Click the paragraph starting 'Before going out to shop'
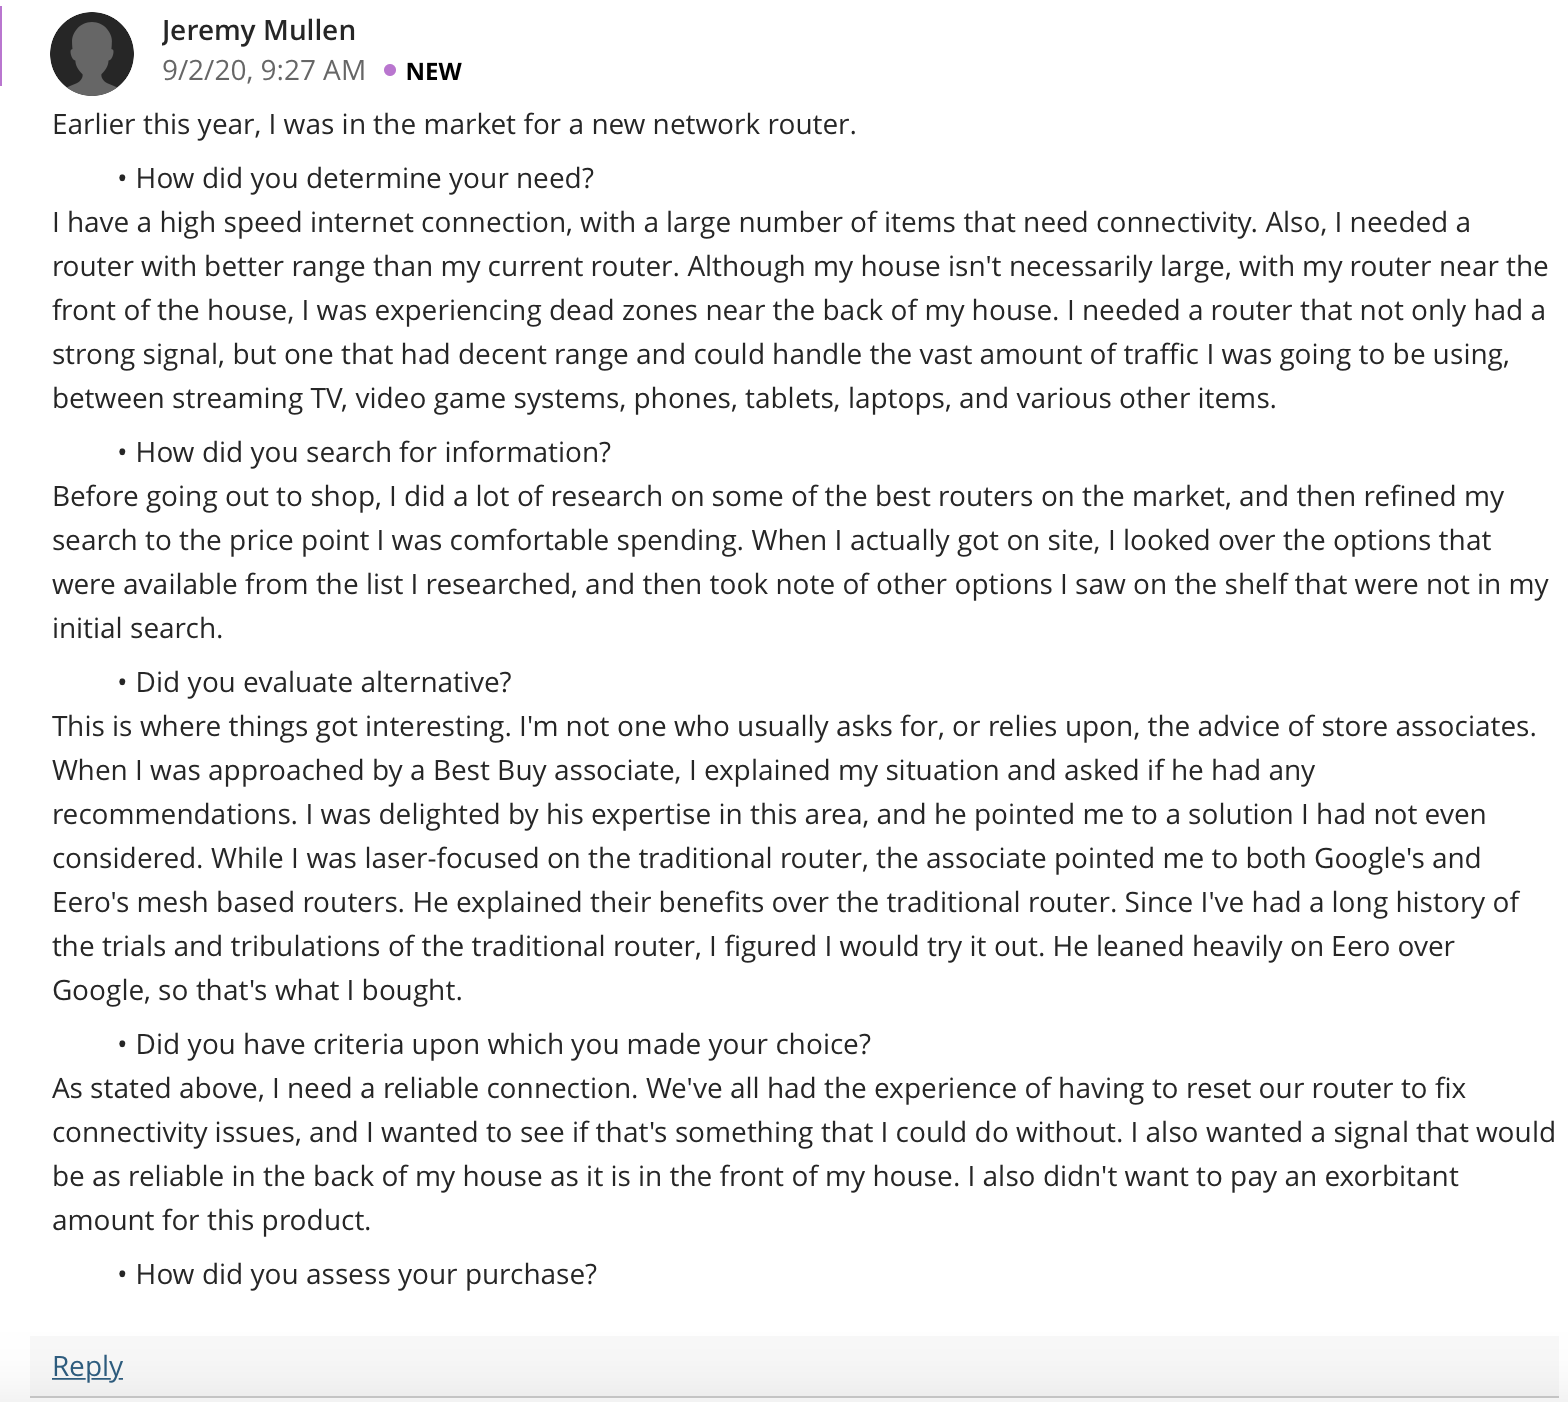The width and height of the screenshot is (1568, 1402). click(800, 562)
